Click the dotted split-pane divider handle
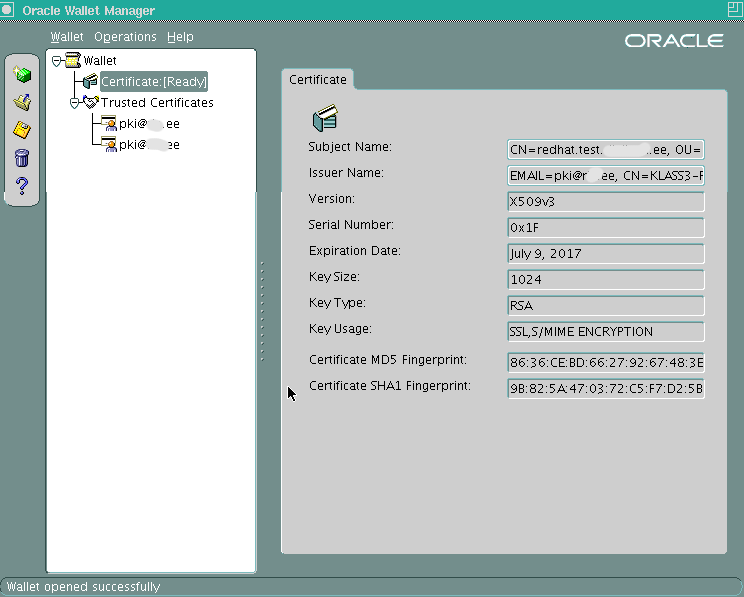 [262, 311]
